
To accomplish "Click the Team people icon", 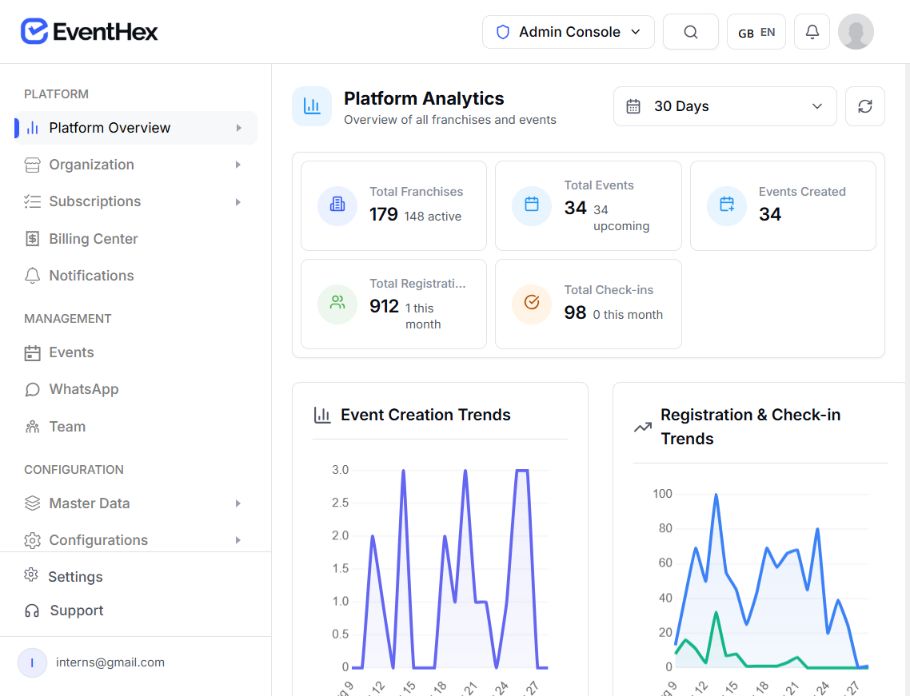I will 32,427.
